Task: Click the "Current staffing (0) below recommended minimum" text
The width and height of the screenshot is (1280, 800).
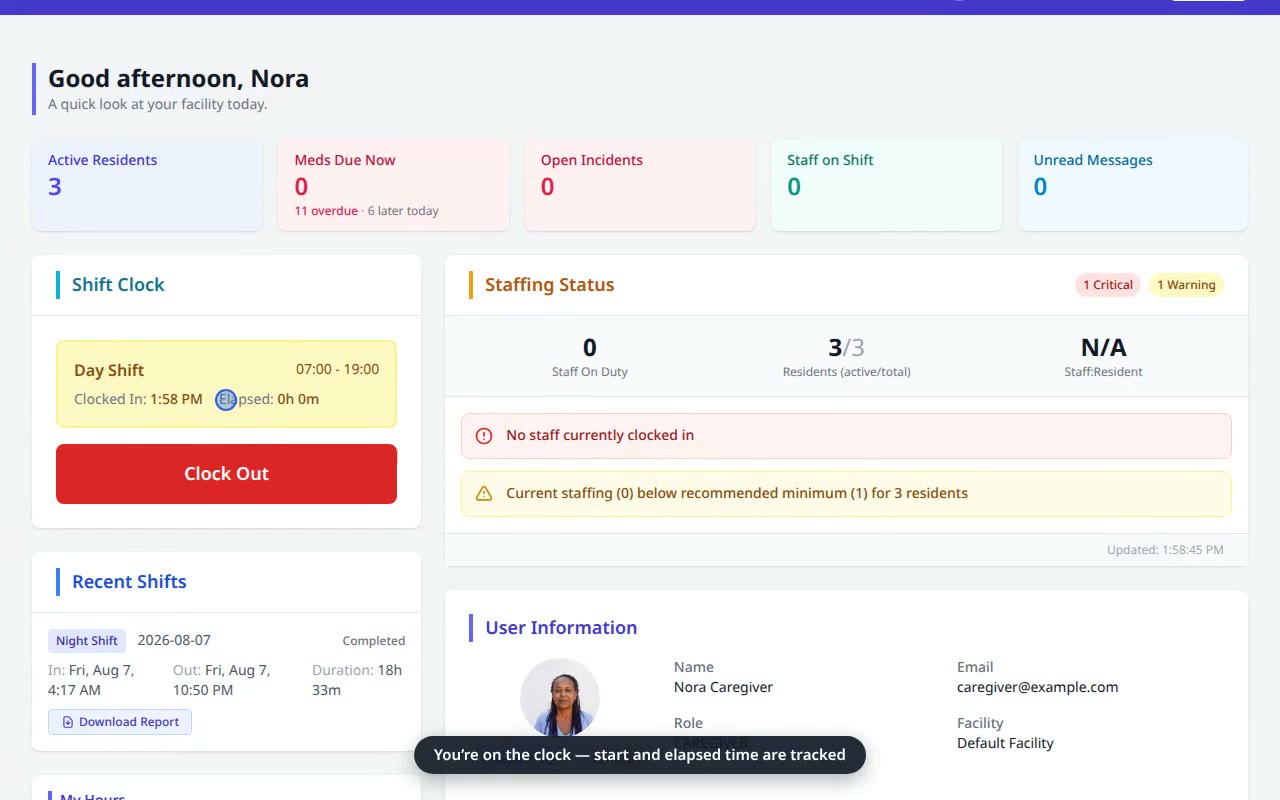Action: (x=737, y=493)
